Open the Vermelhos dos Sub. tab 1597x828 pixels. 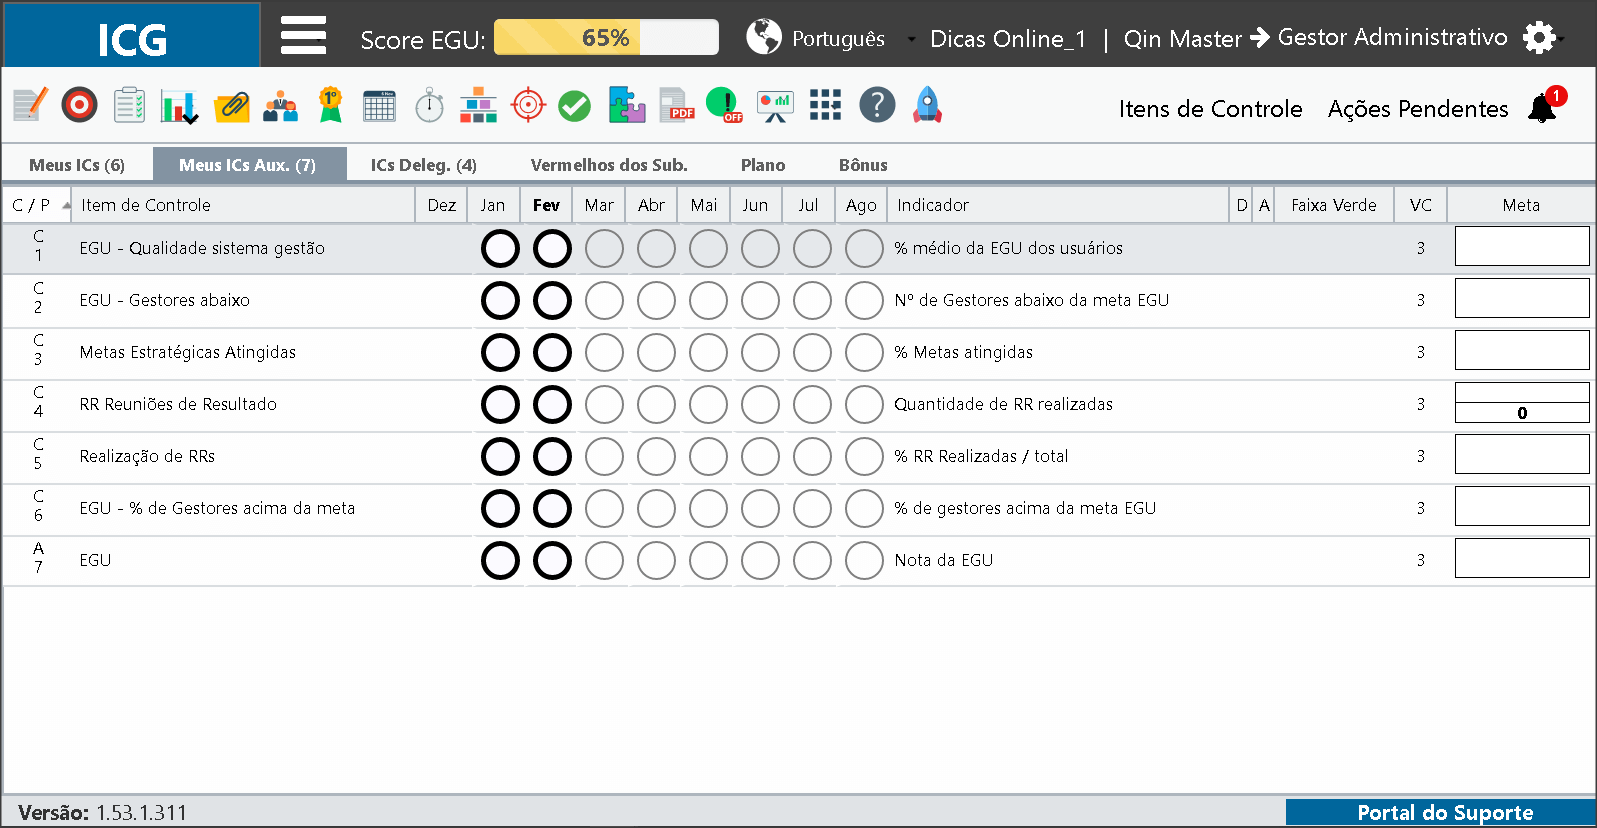click(x=609, y=165)
